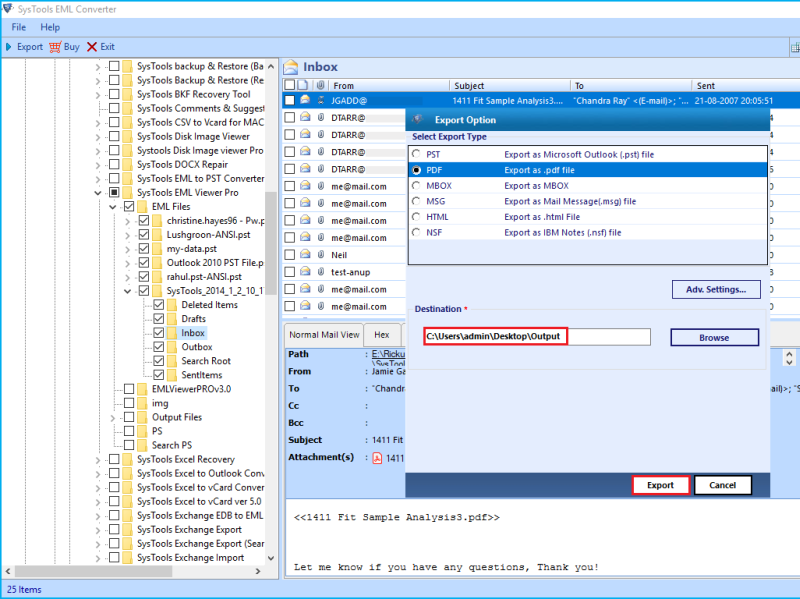Switch to the Hex tab
This screenshot has width=800, height=599.
coord(382,335)
